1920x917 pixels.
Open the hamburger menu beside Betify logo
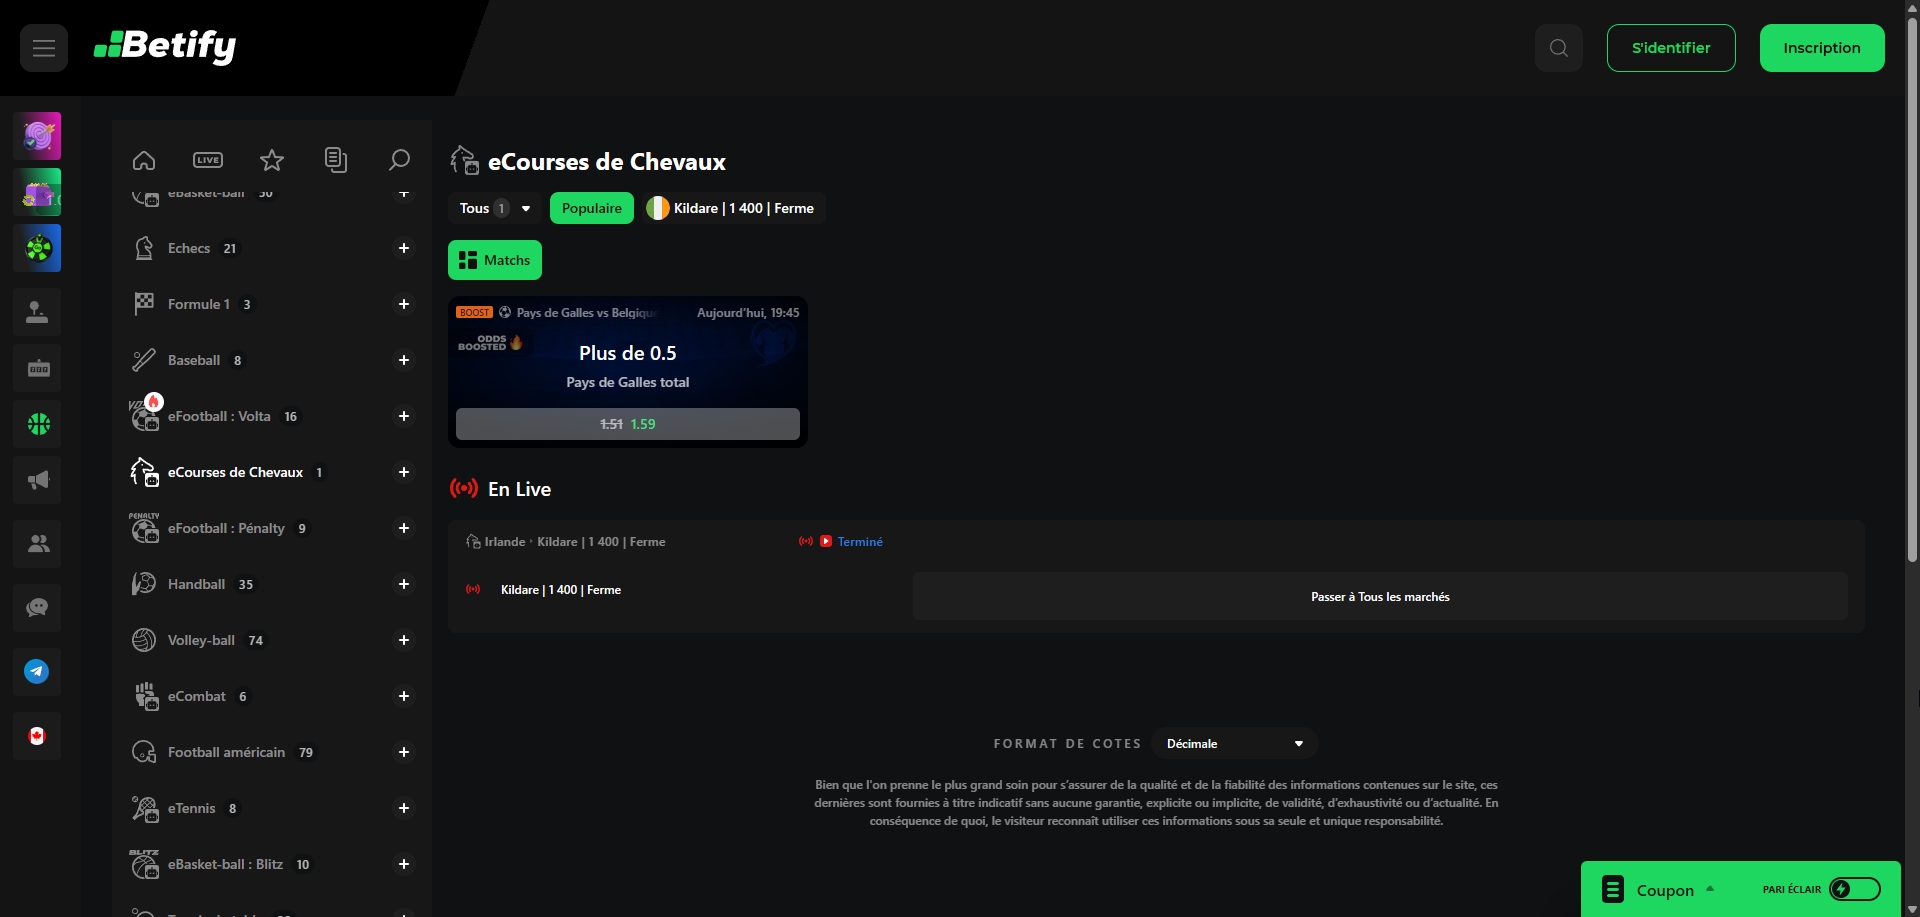click(x=44, y=48)
